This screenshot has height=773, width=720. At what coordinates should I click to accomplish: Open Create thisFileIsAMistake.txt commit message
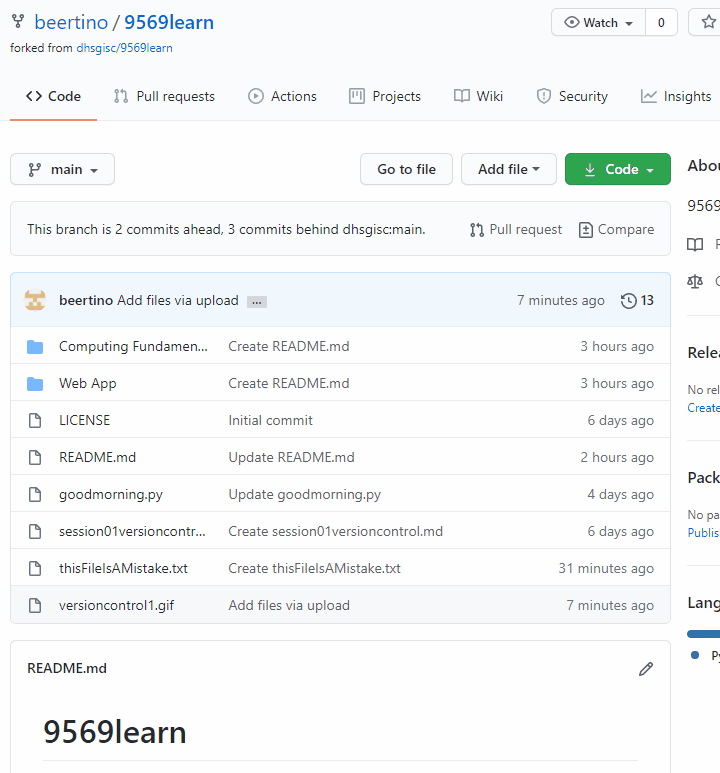point(314,568)
